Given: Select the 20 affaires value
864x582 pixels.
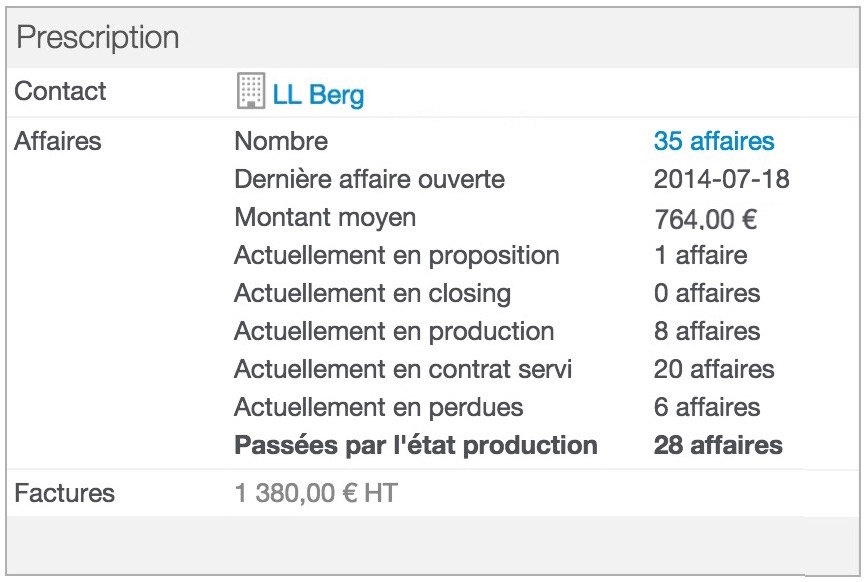Looking at the screenshot, I should click(x=714, y=369).
